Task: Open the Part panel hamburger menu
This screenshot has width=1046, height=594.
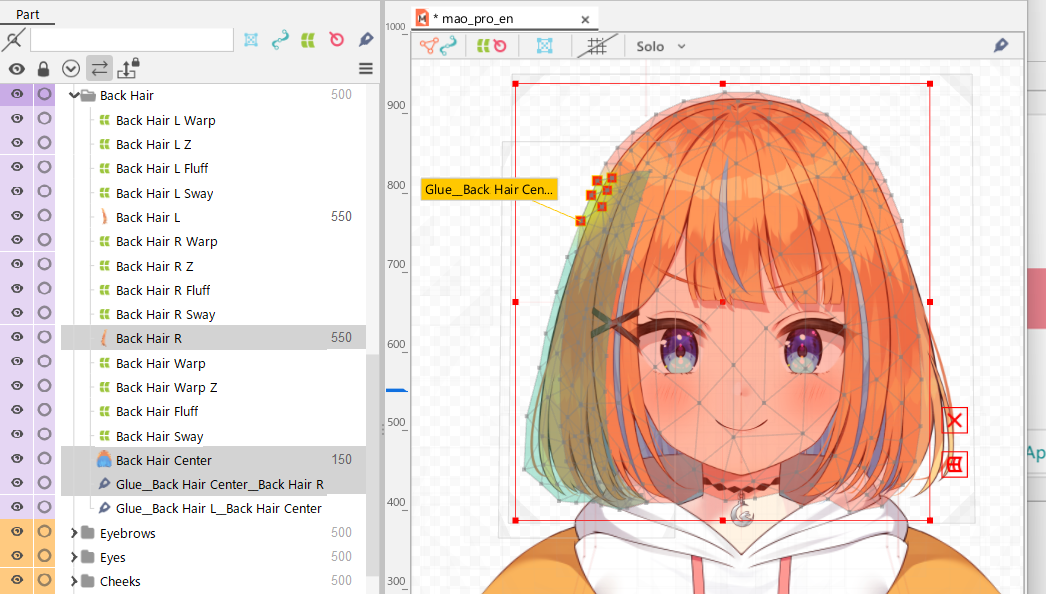Action: pyautogui.click(x=365, y=68)
